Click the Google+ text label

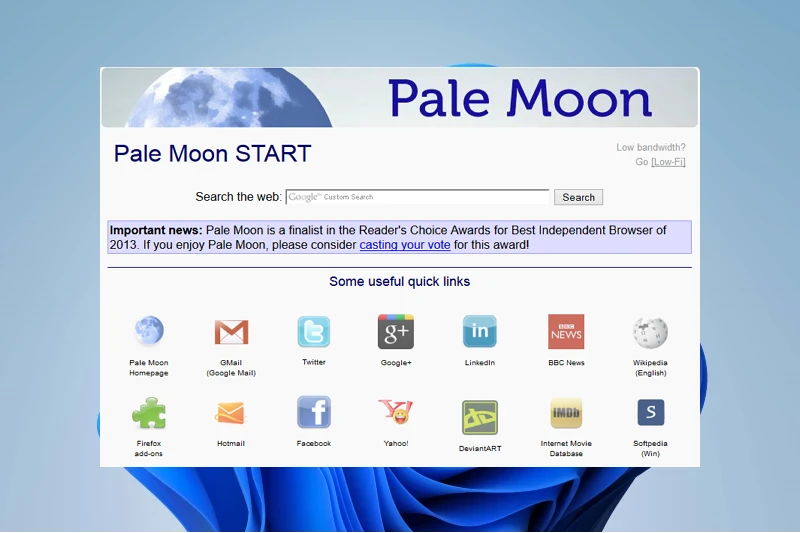(396, 363)
